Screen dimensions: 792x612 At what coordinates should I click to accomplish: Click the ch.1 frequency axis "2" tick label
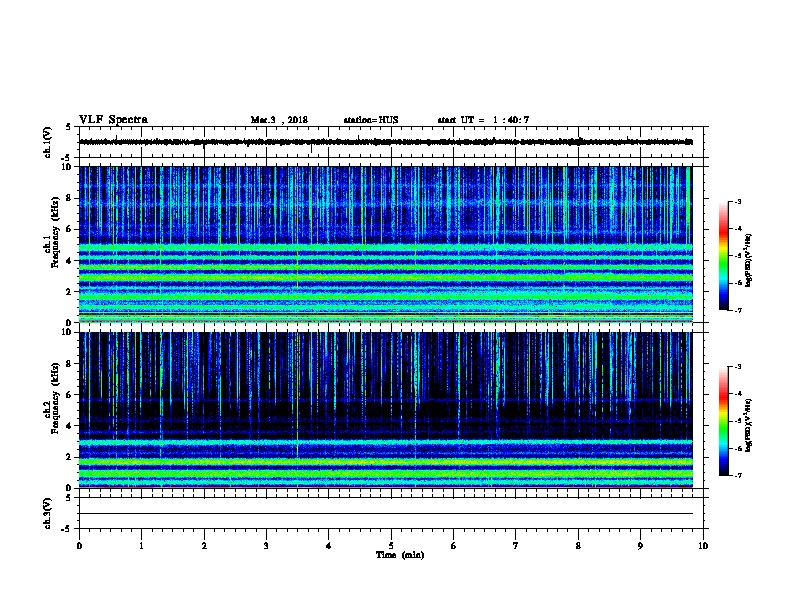[x=69, y=291]
